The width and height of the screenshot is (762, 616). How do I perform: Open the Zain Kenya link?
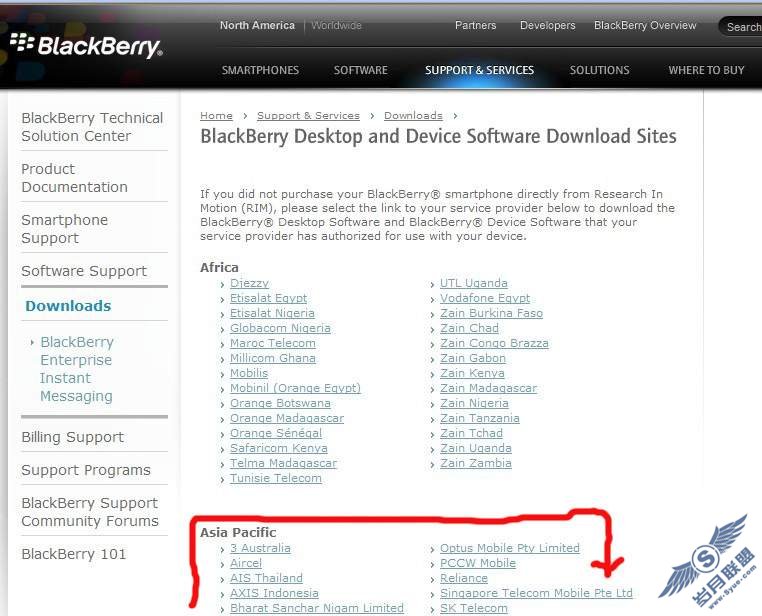pyautogui.click(x=472, y=373)
